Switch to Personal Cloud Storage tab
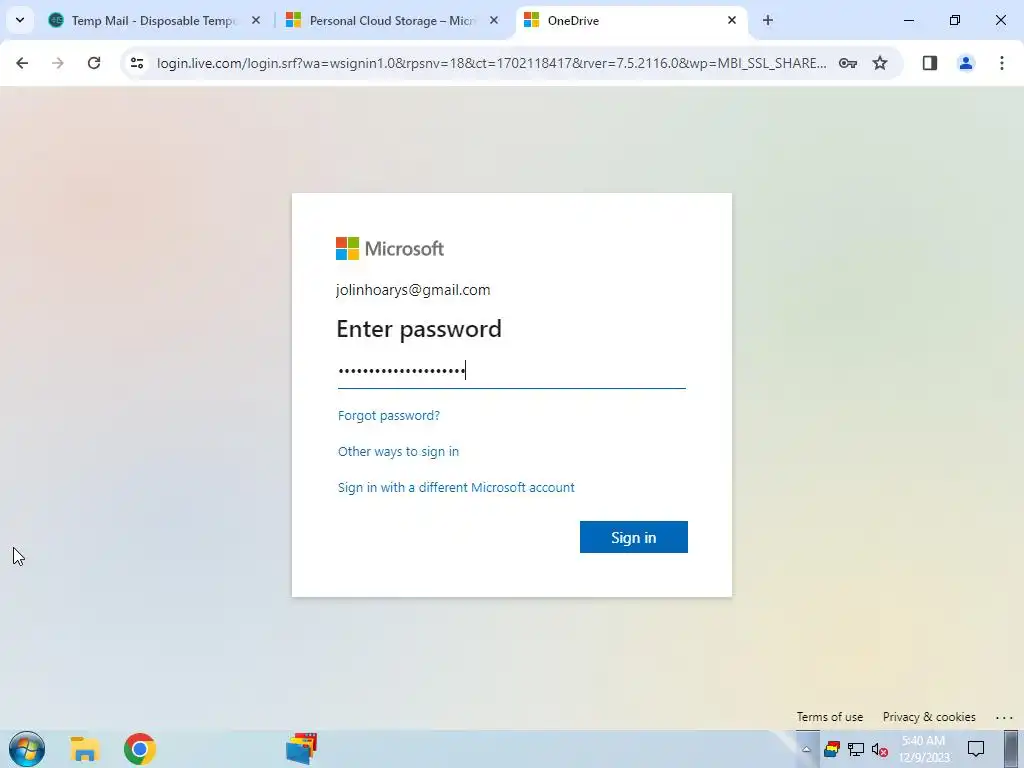Image resolution: width=1024 pixels, height=768 pixels. (392, 21)
